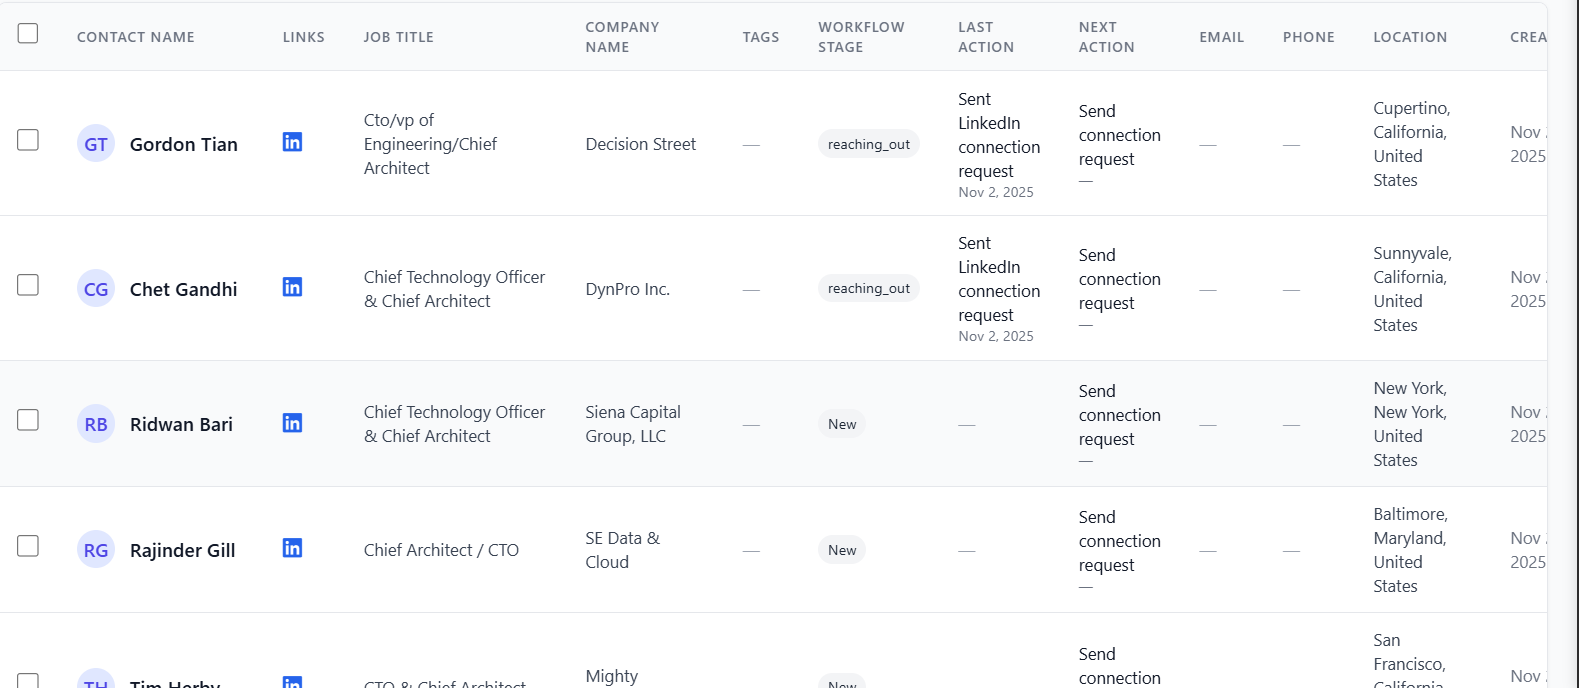
Task: Sort by the Contact Name column header
Action: (136, 37)
